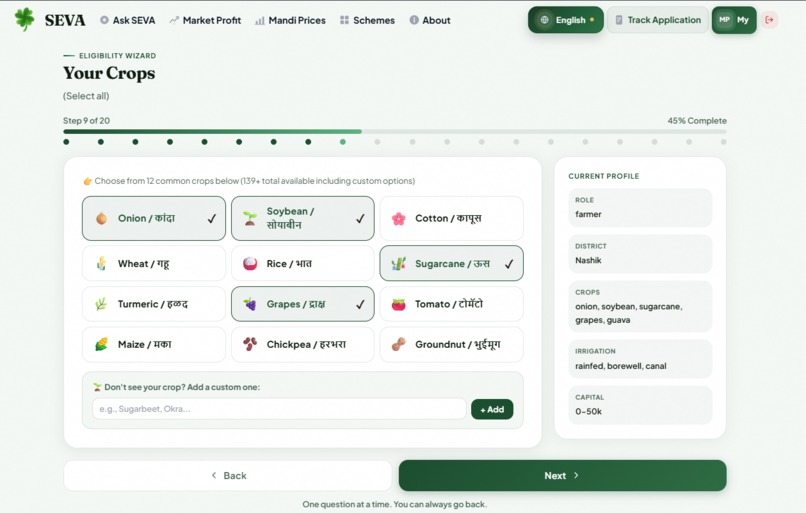
Task: Select the Groundnut crop option
Action: click(451, 344)
